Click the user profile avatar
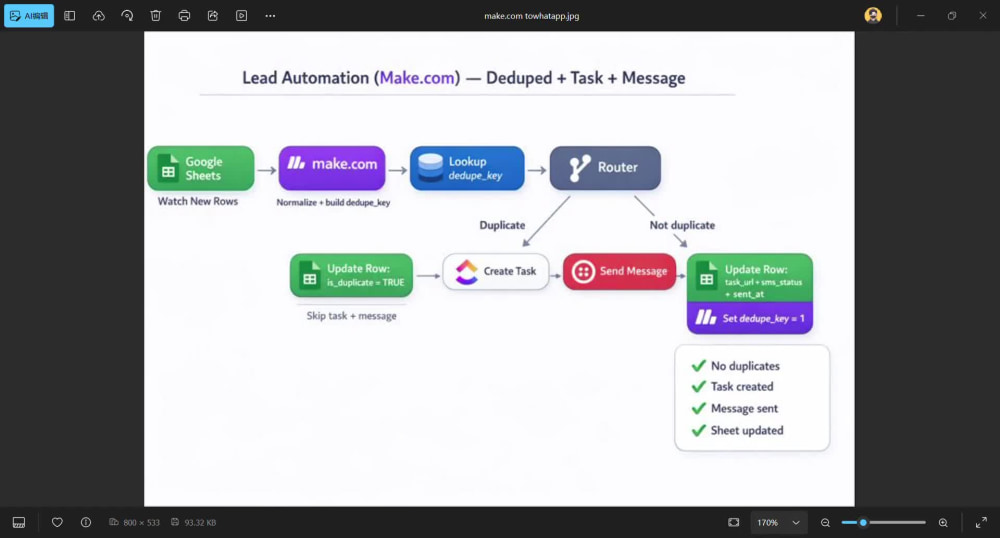Viewport: 1000px width, 538px height. (x=873, y=15)
